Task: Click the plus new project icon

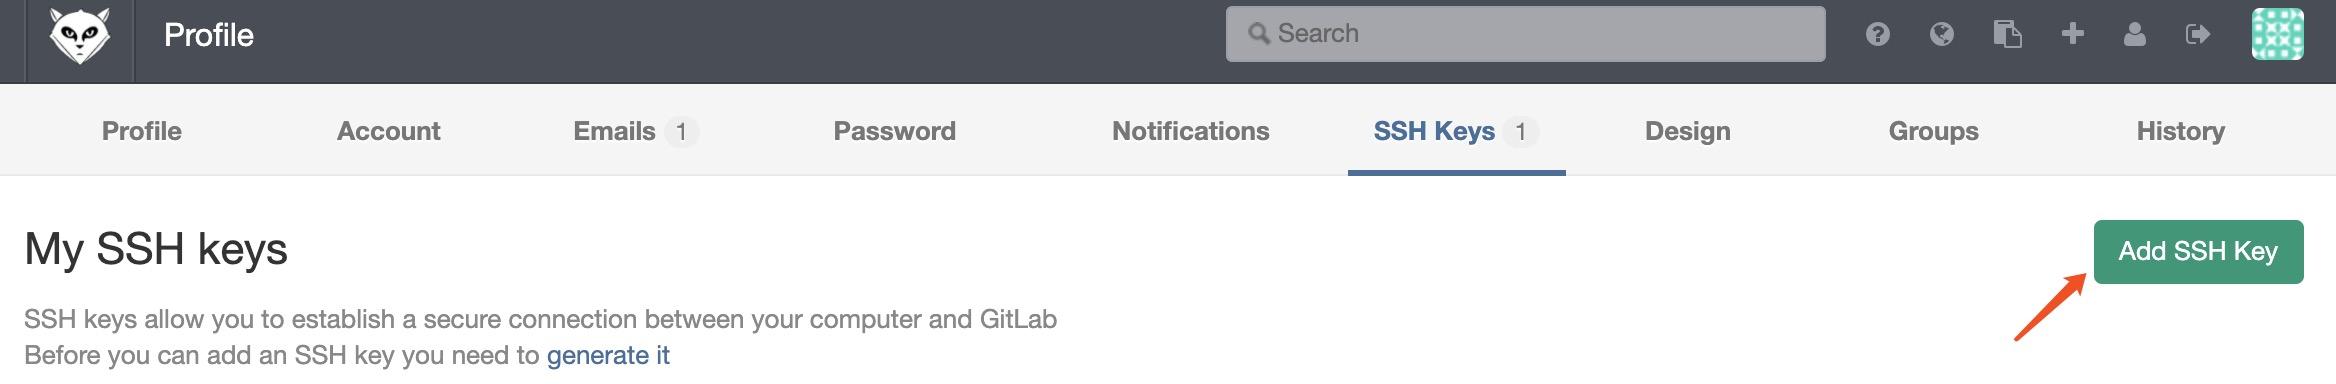Action: click(x=2073, y=34)
